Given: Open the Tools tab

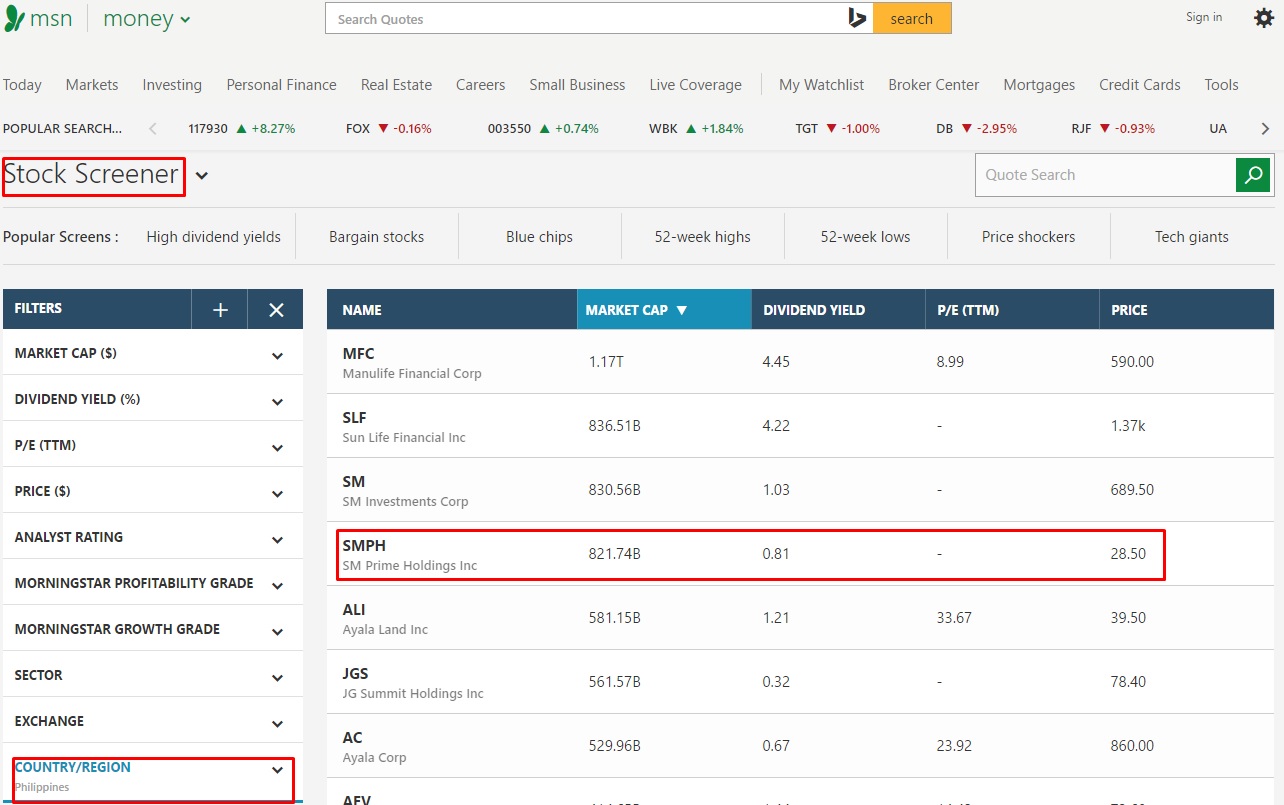Looking at the screenshot, I should tap(1222, 85).
